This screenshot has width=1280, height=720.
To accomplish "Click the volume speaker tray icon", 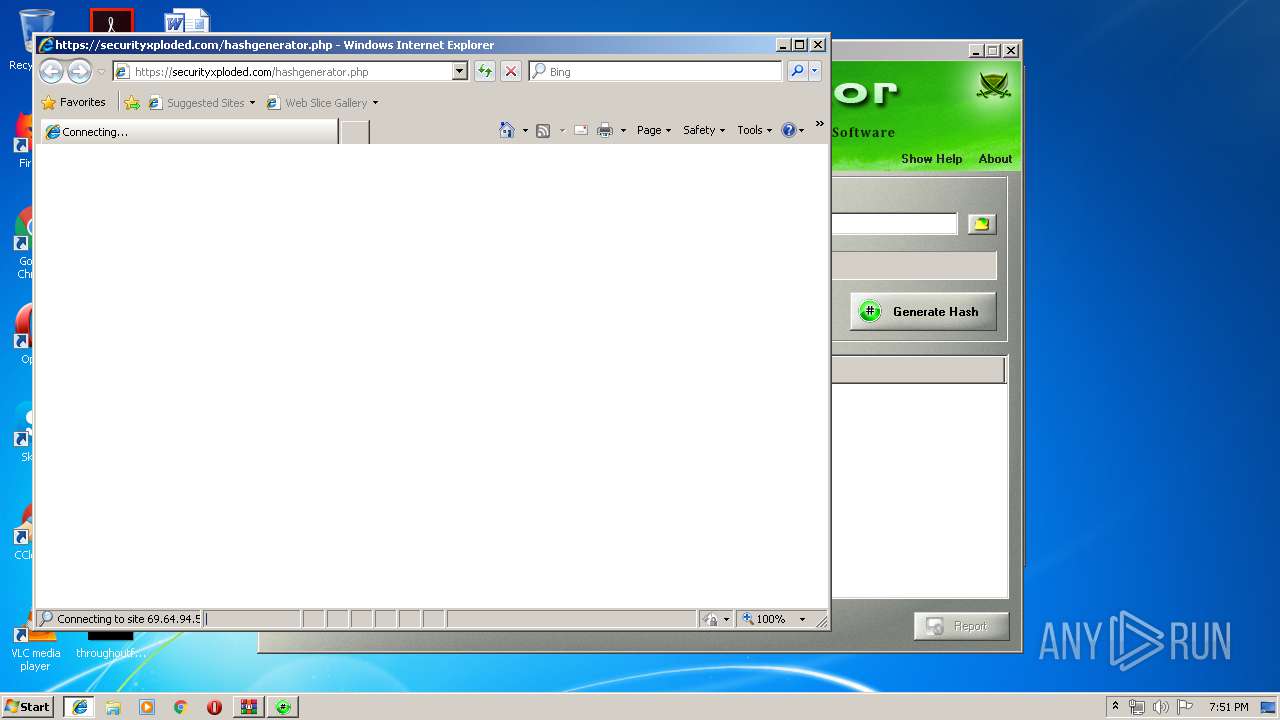I will [1161, 707].
